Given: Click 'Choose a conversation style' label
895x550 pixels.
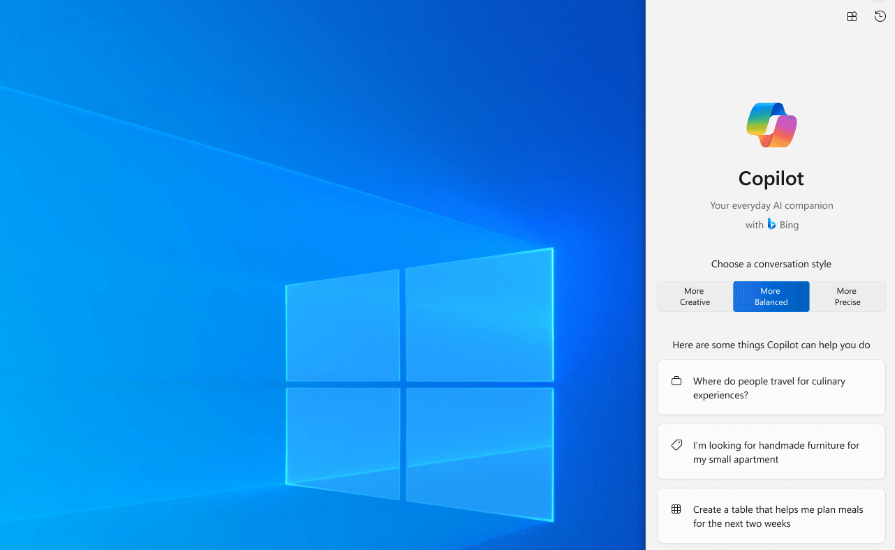Looking at the screenshot, I should tap(771, 264).
